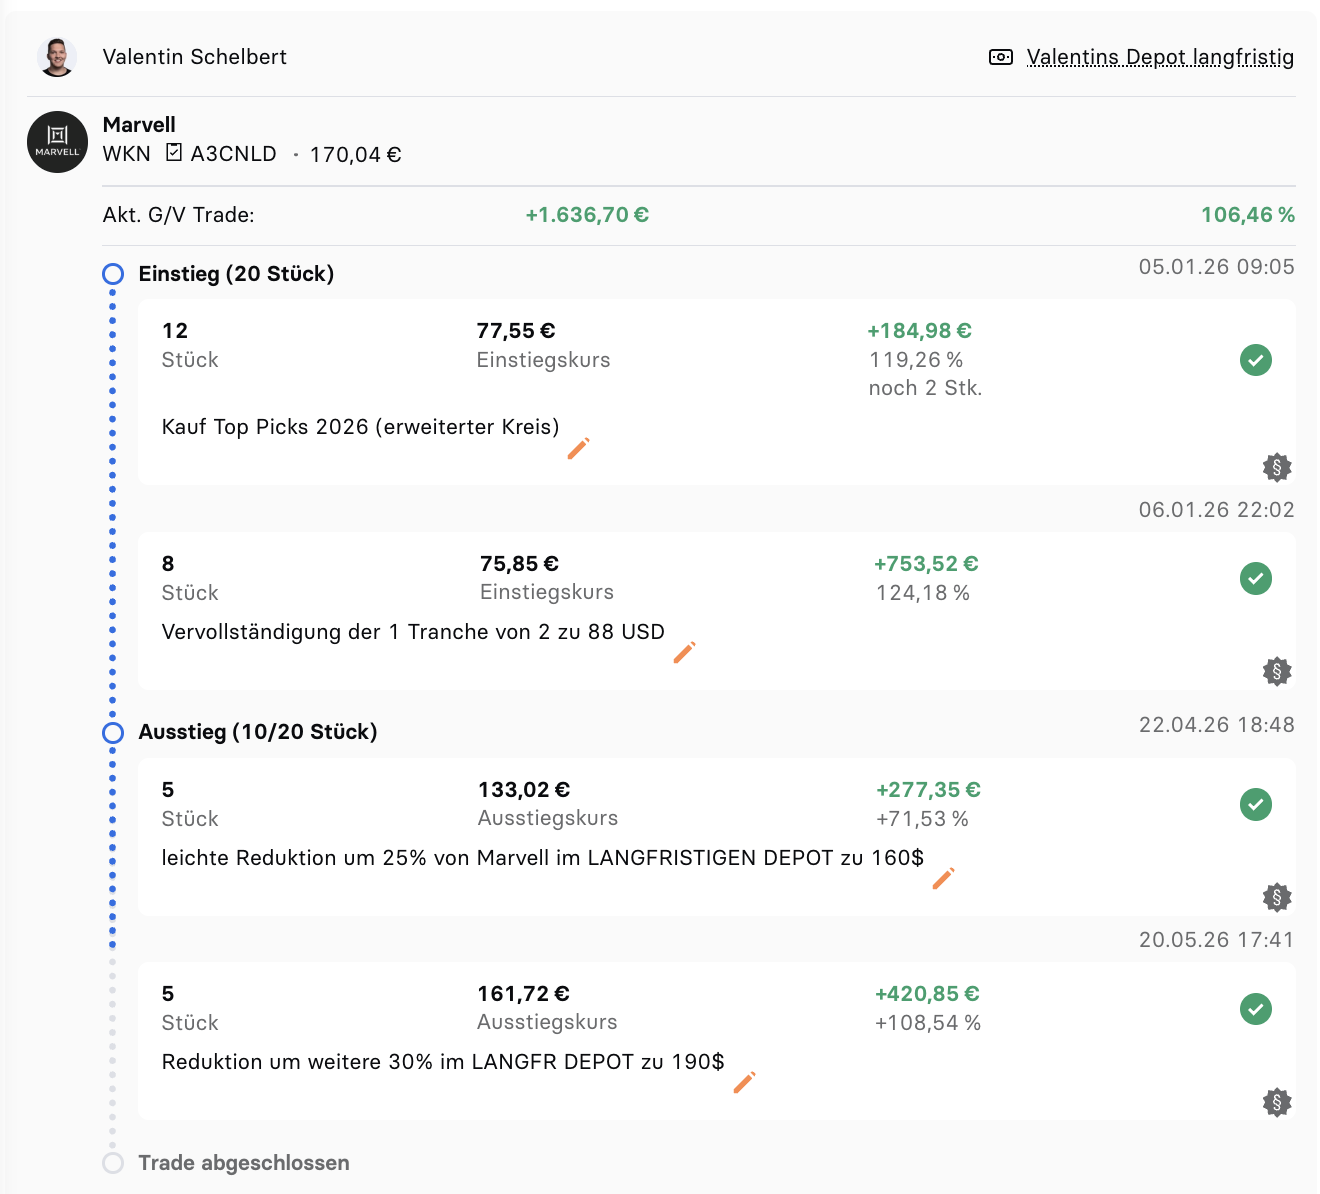The width and height of the screenshot is (1320, 1194).
Task: Click the Reduktion um weitere 30% comment
Action: [443, 1062]
